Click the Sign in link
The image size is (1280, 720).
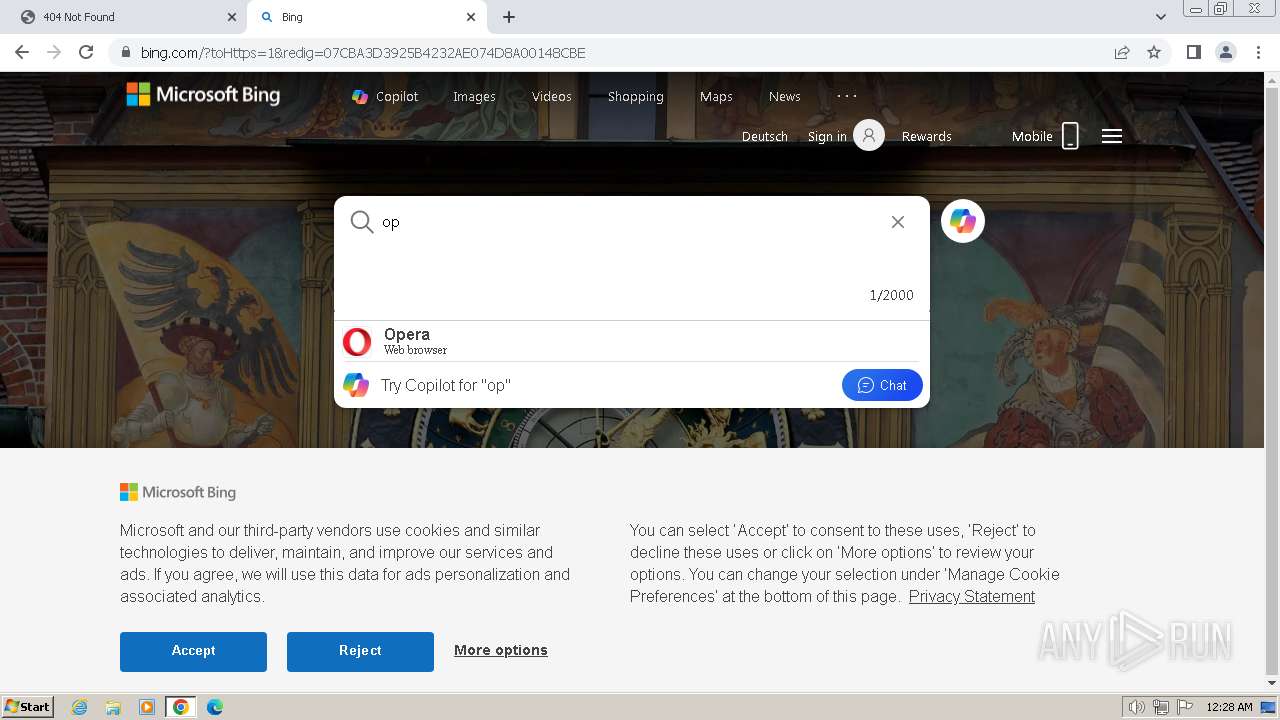[827, 136]
